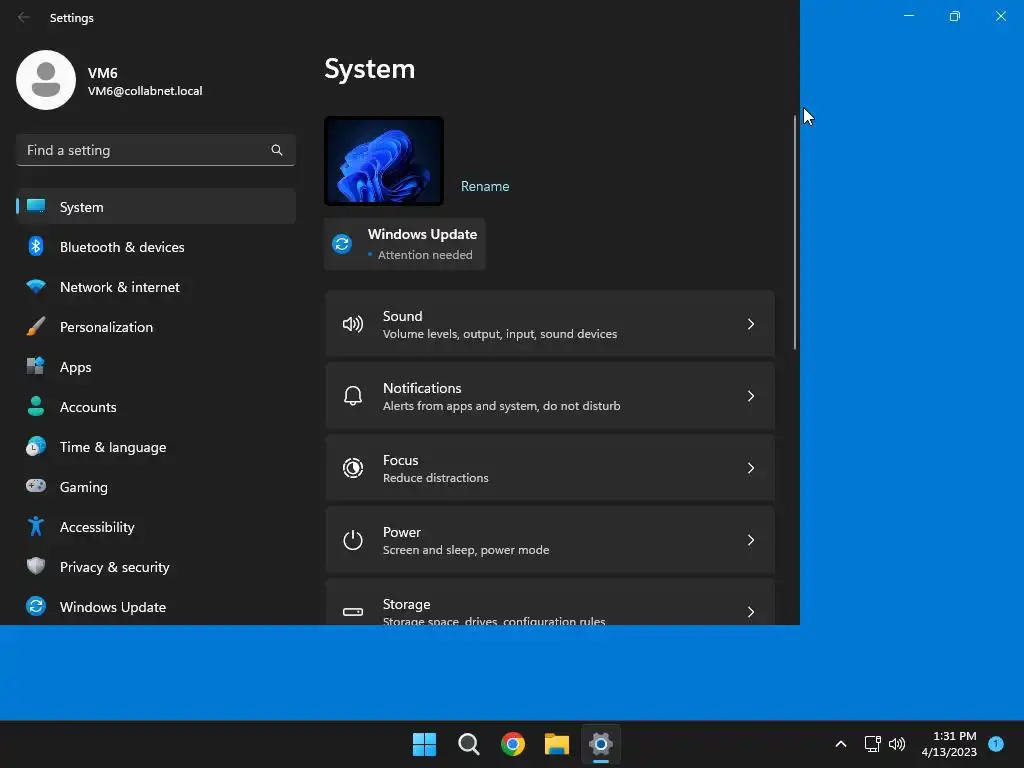
Task: Click the VM6@collabnet.local account text
Action: (145, 91)
